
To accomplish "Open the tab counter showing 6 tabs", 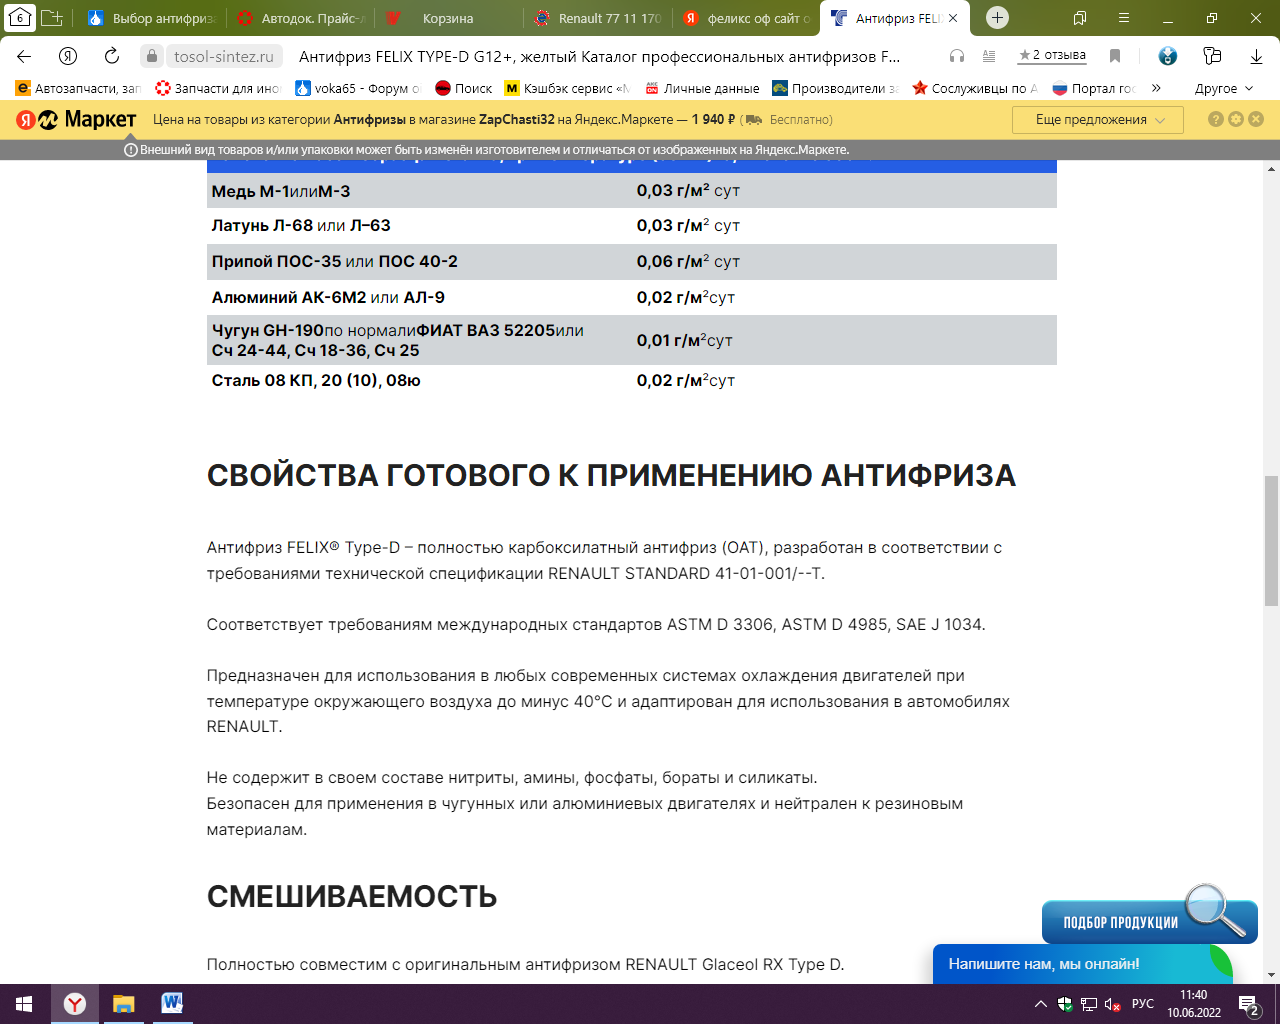I will coord(20,17).
